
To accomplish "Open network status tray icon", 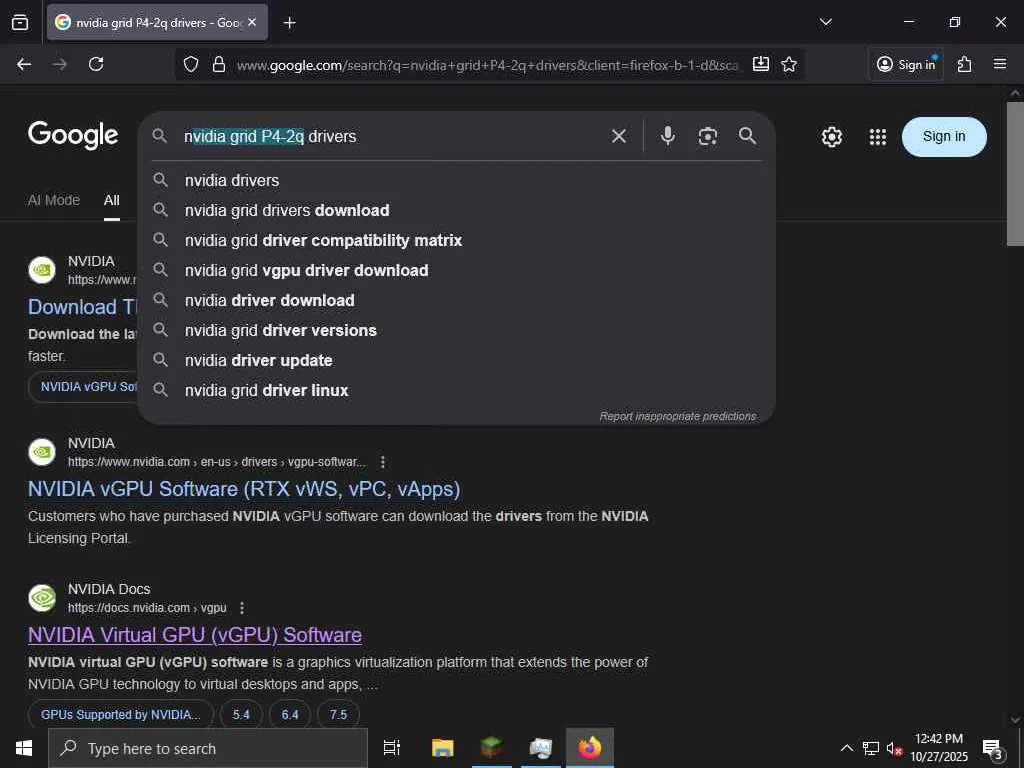I will (x=871, y=748).
